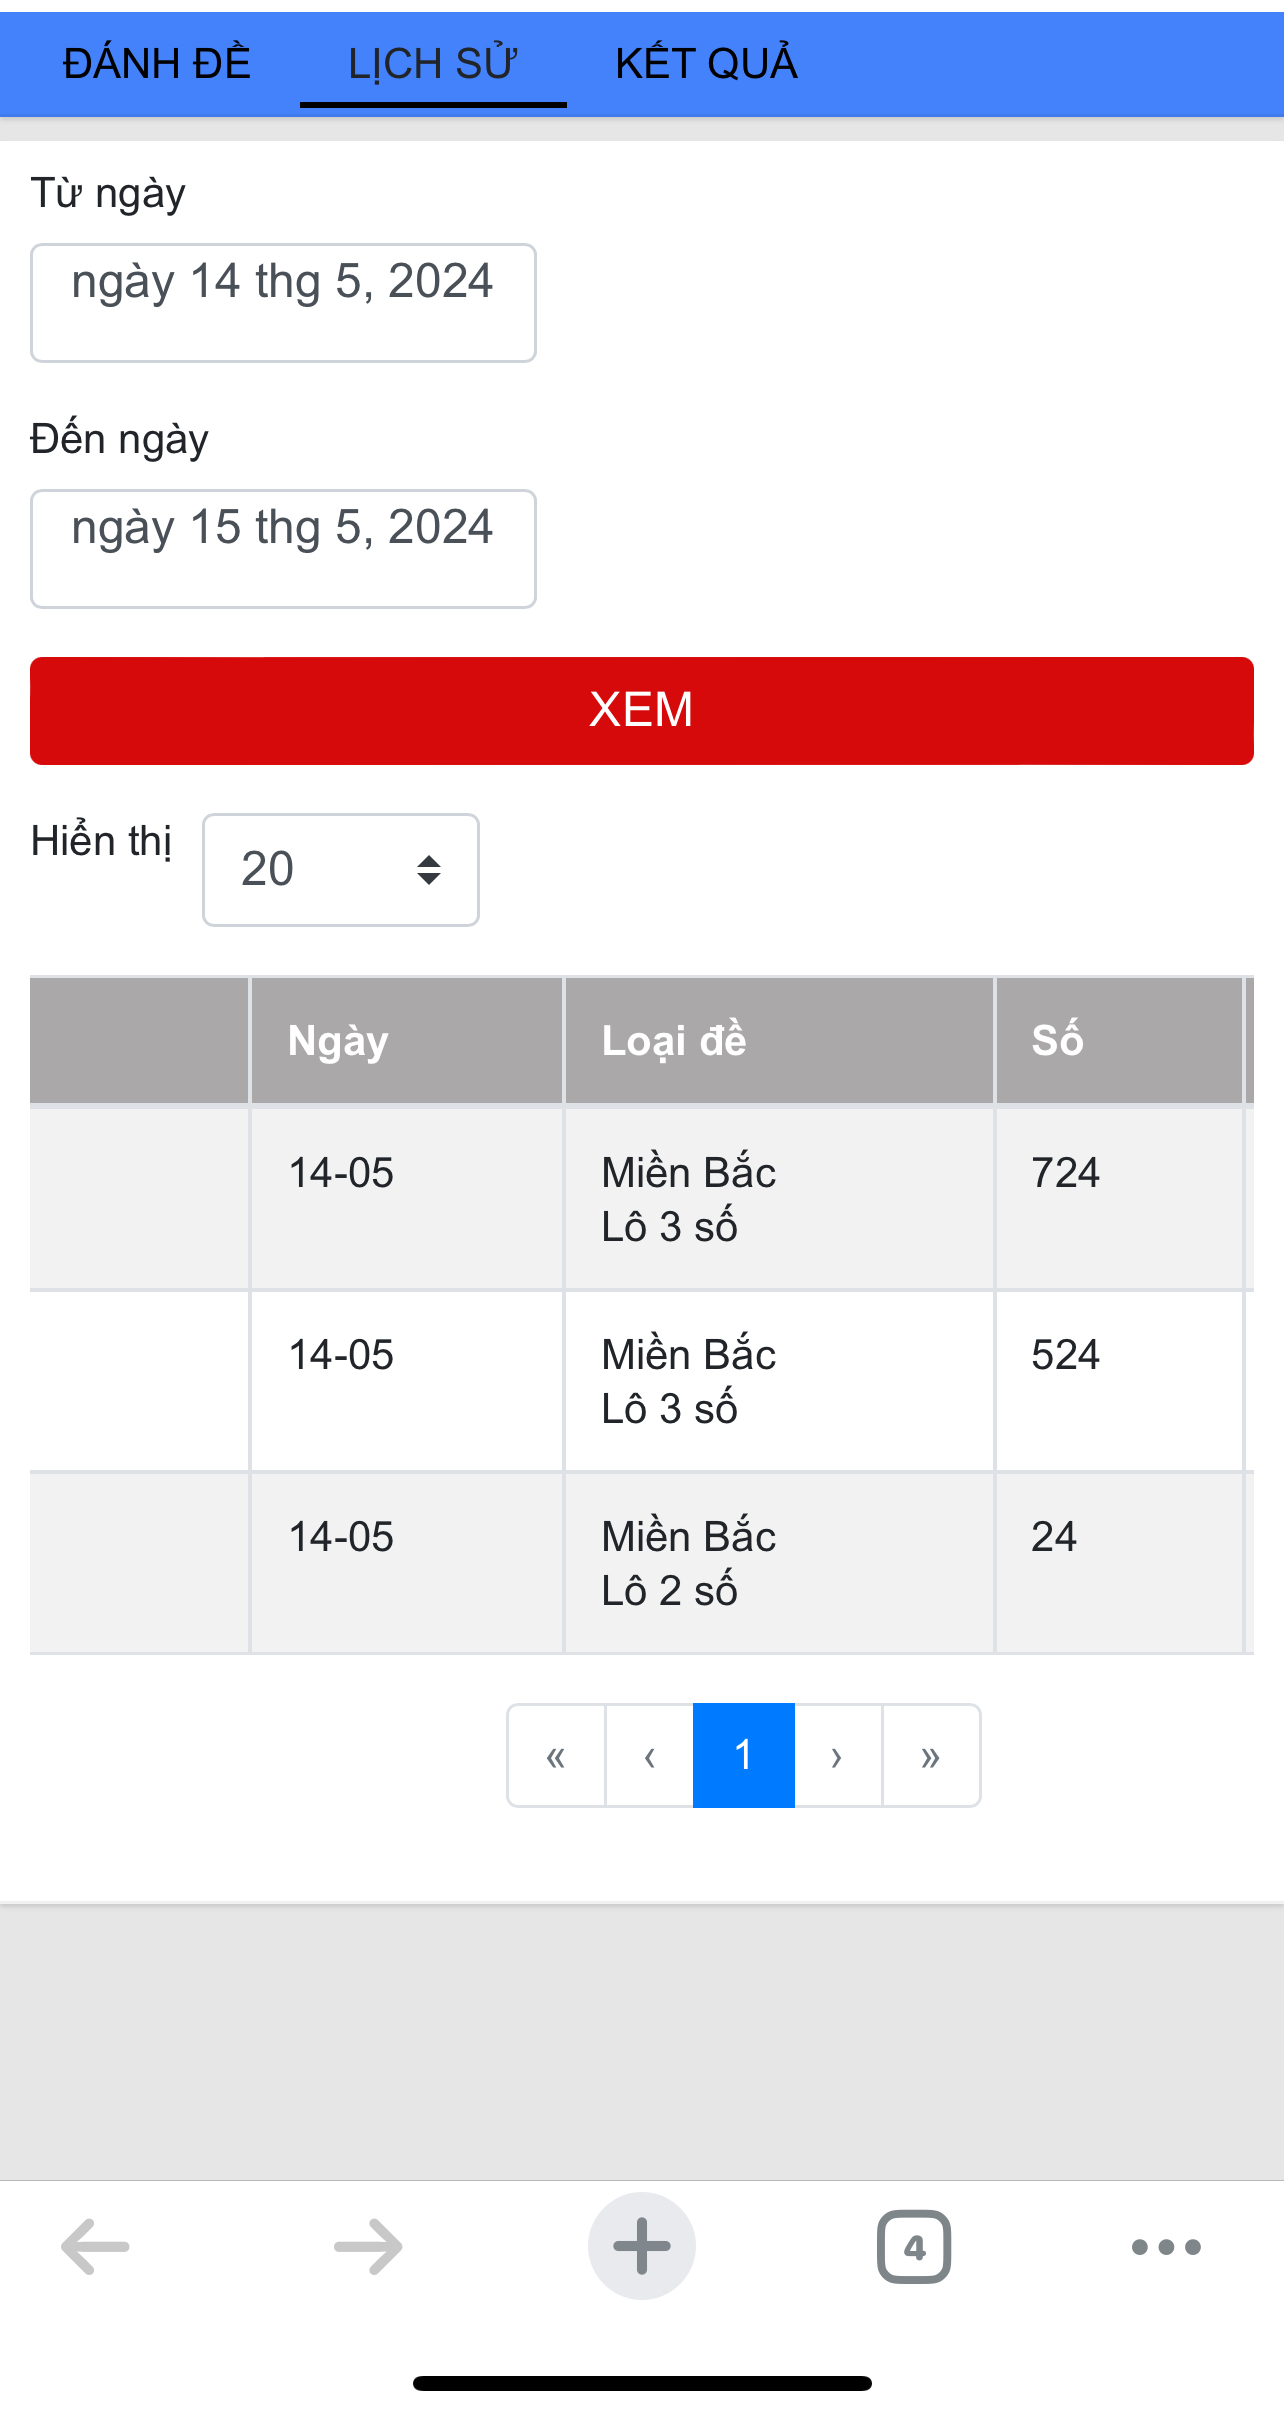
Task: Select the LỊCH SỬ tab
Action: point(432,64)
